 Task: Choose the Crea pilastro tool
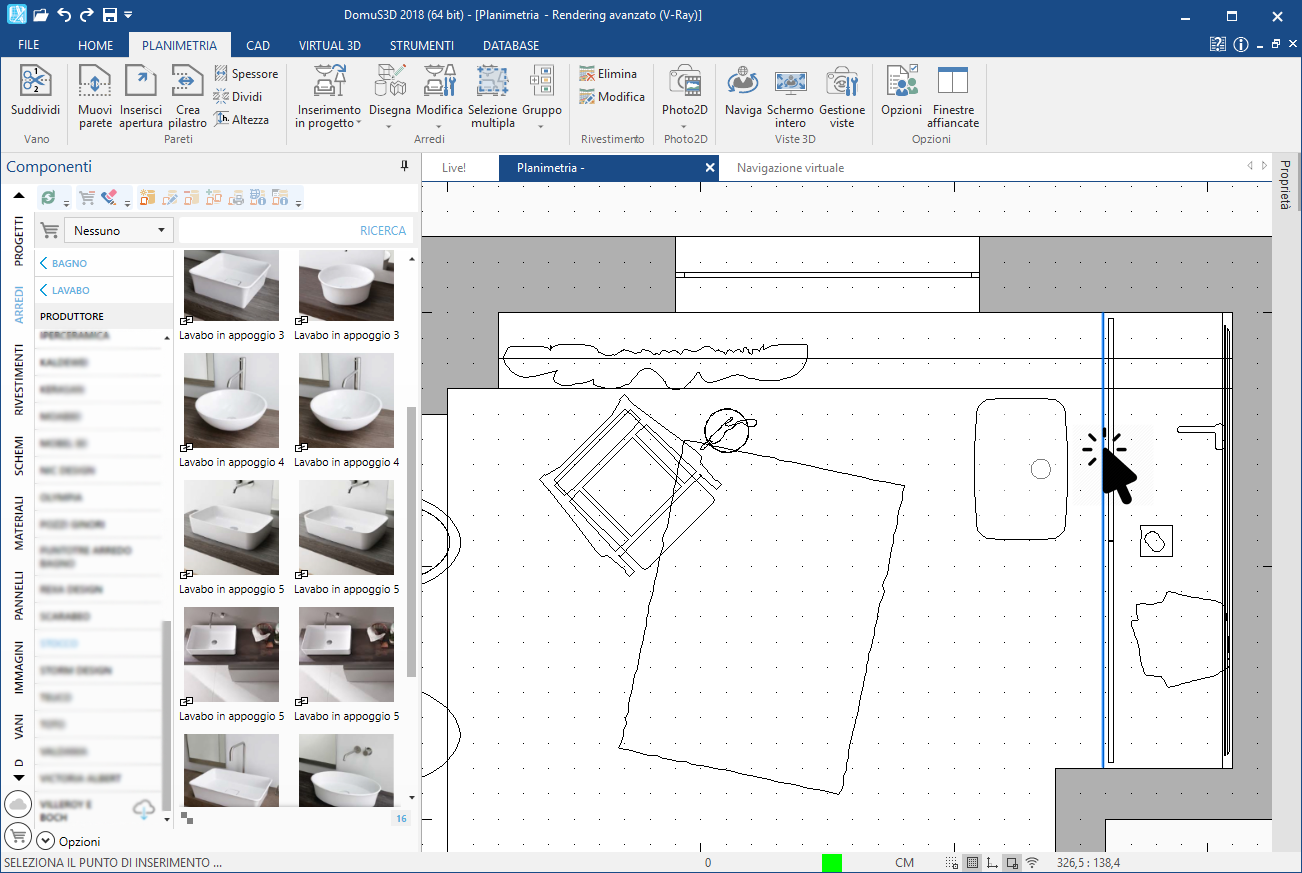pyautogui.click(x=187, y=97)
